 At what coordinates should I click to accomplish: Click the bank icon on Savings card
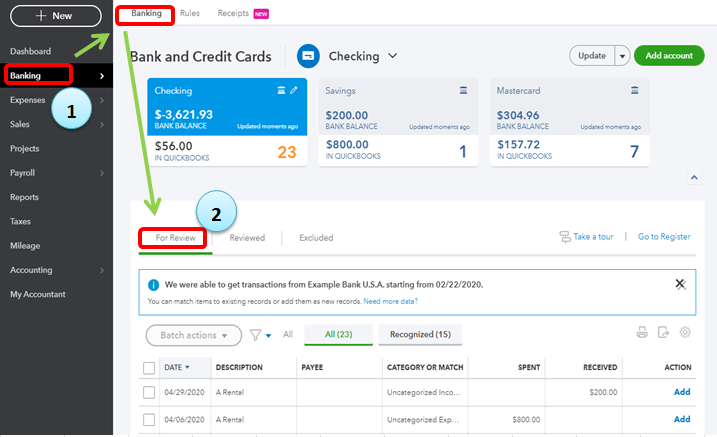tap(463, 91)
